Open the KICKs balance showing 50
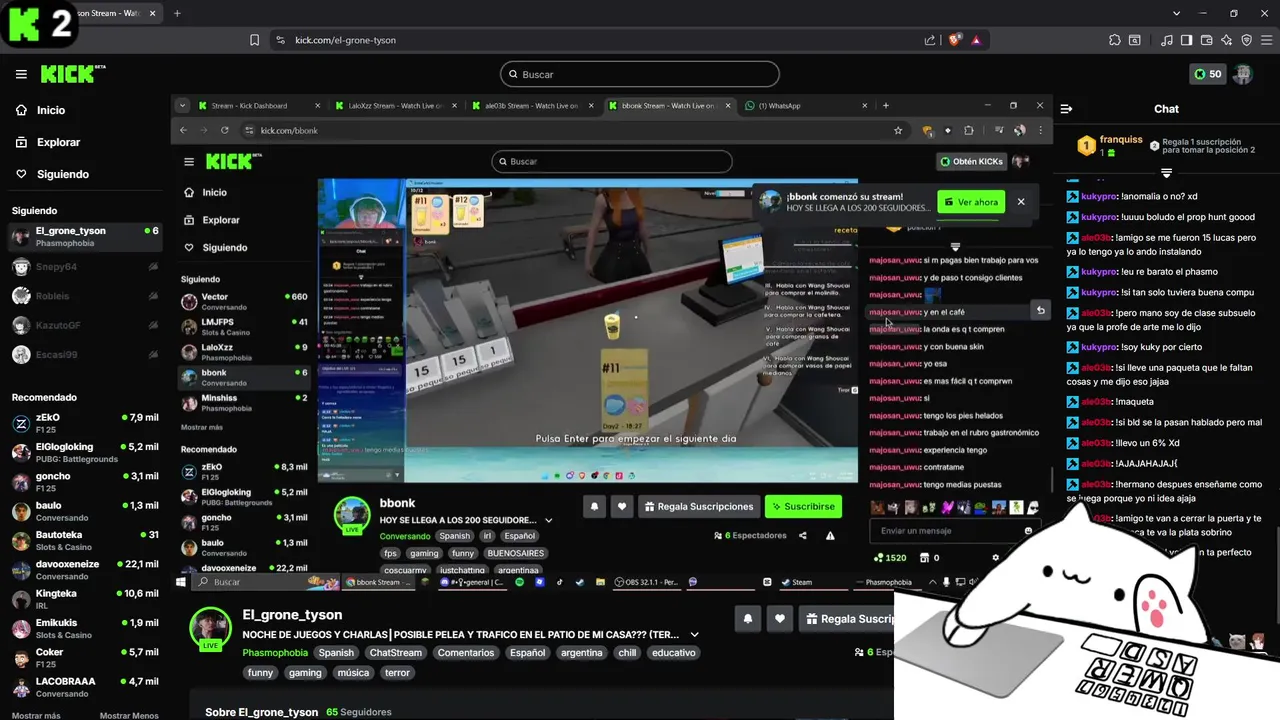The width and height of the screenshot is (1280, 720). (1208, 74)
